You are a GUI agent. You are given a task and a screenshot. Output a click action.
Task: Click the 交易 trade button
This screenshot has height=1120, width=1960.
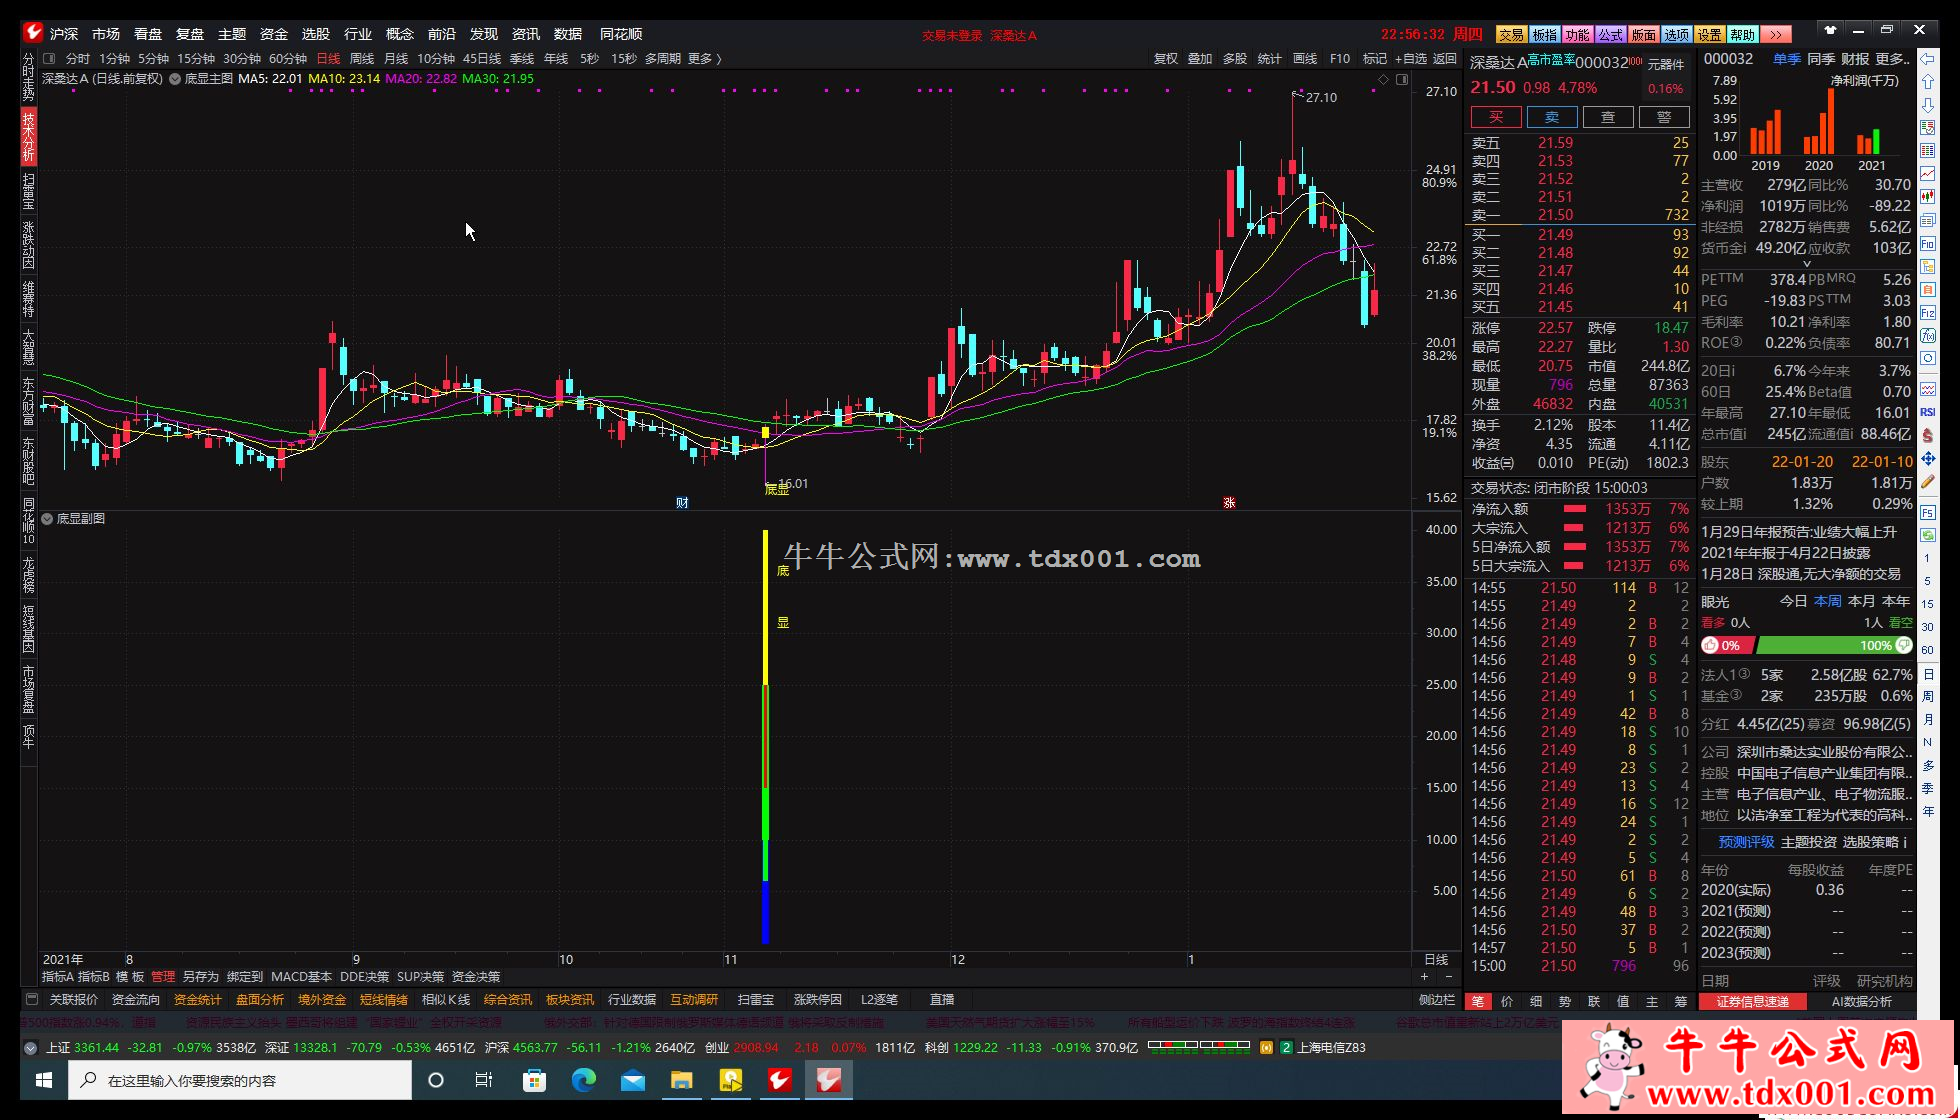pyautogui.click(x=1511, y=34)
